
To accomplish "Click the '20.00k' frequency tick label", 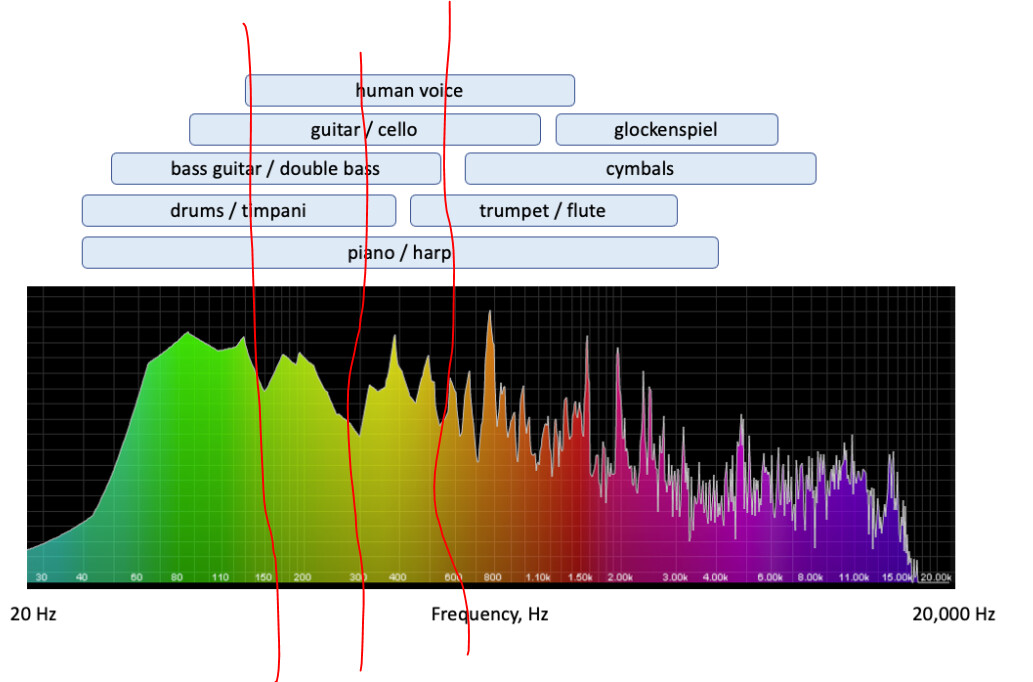I will [935, 577].
